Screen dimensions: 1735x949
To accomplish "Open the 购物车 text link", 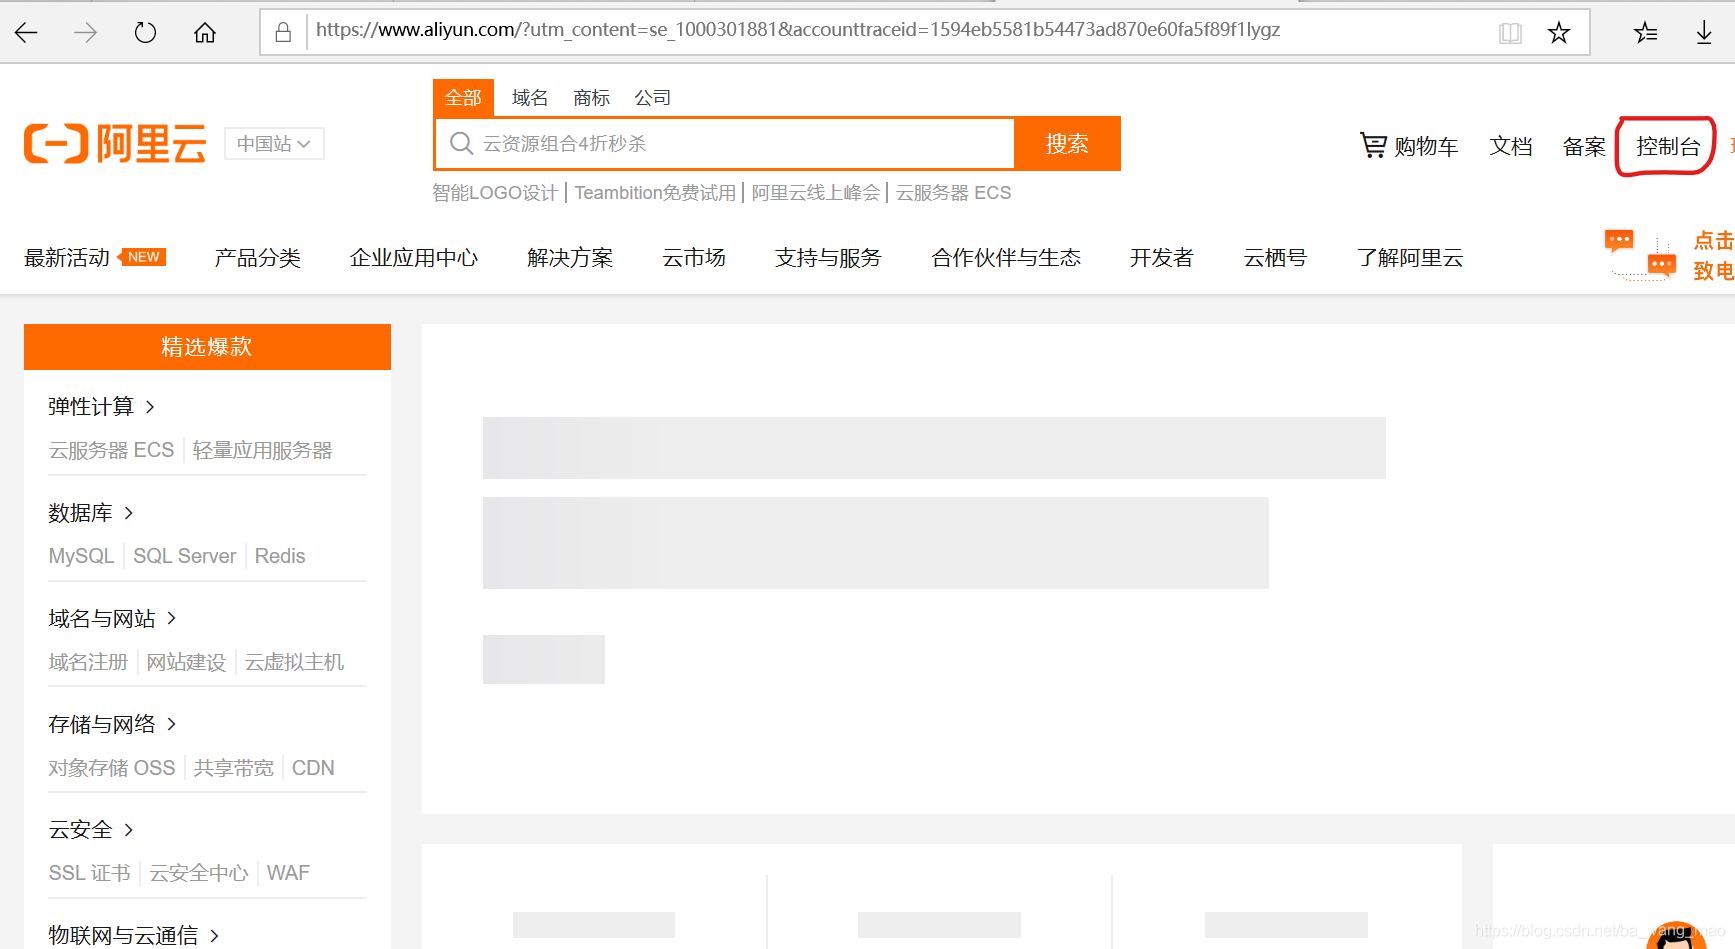I will tap(1426, 147).
